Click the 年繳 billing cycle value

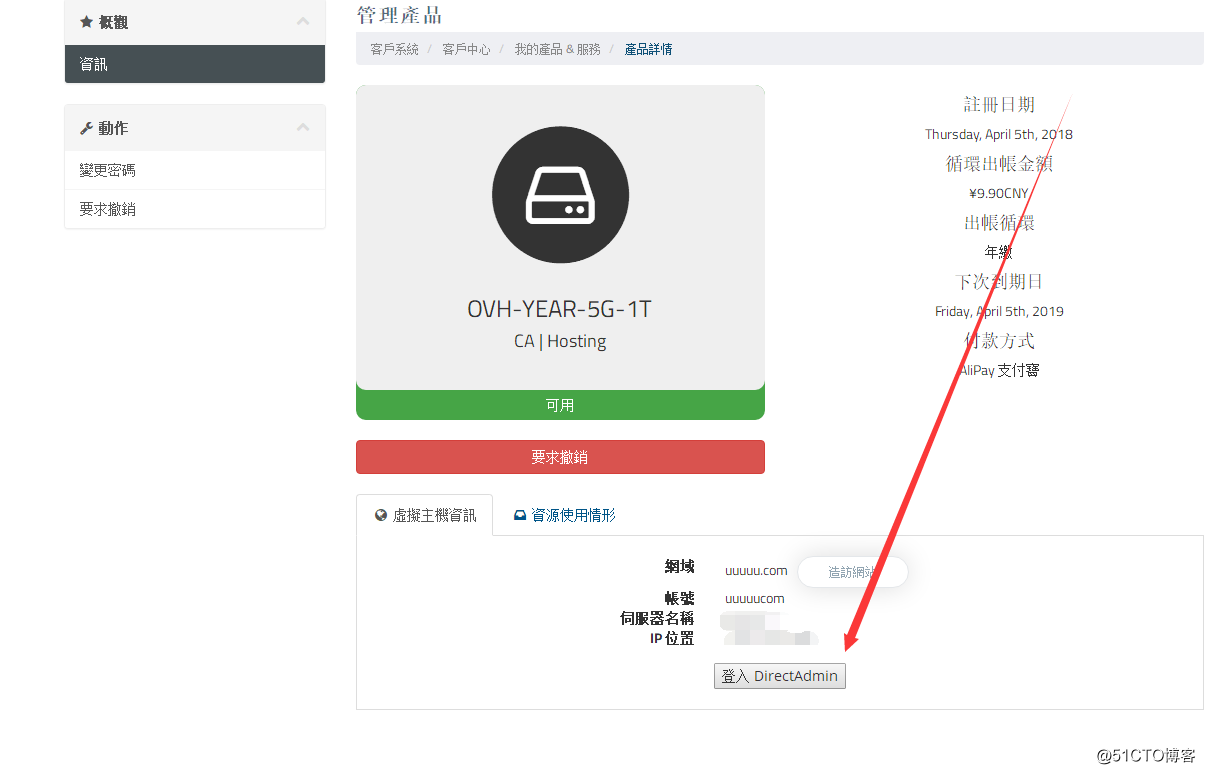(999, 252)
